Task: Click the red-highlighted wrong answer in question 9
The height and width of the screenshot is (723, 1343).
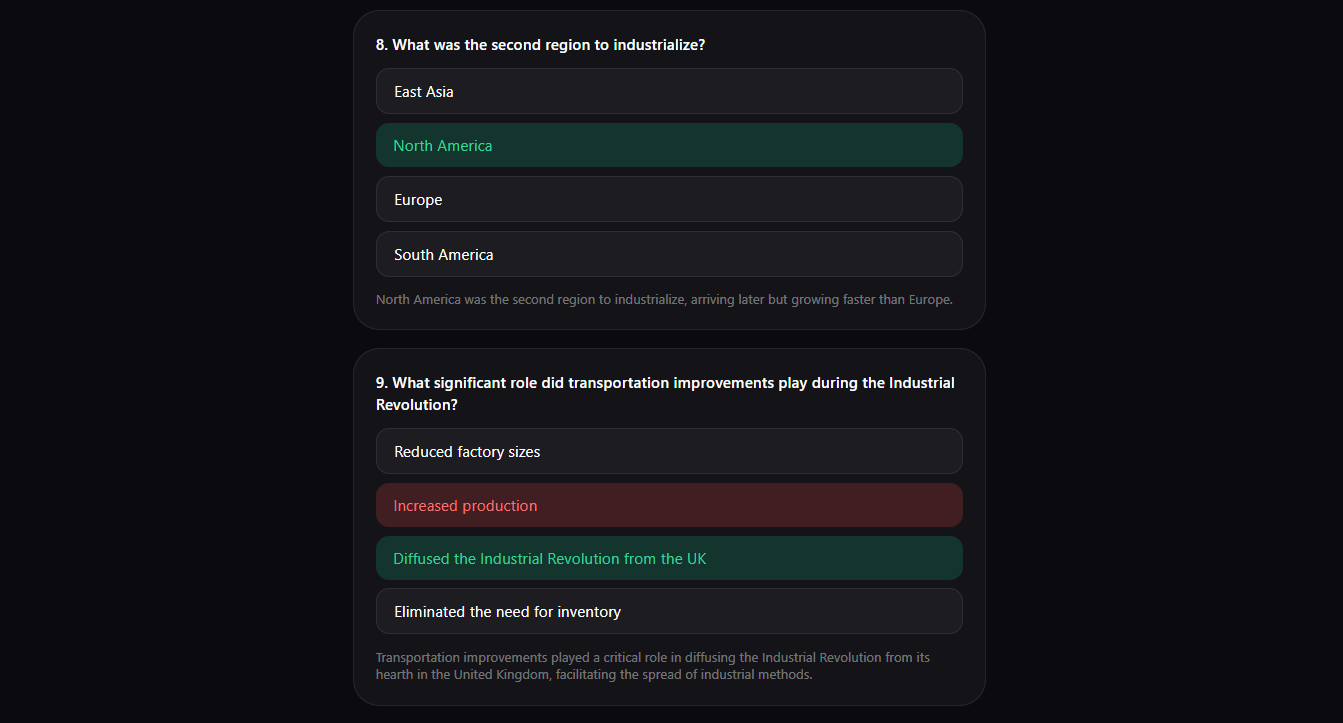Action: tap(668, 505)
